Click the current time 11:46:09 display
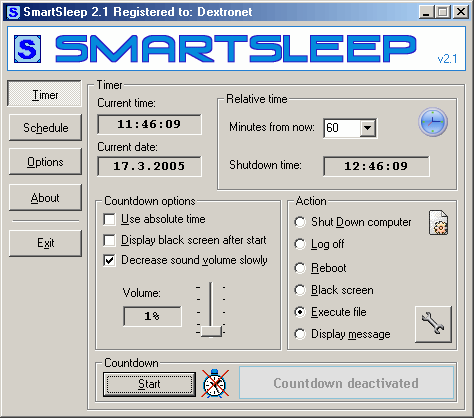Screen dimensions: 474x418 point(149,124)
